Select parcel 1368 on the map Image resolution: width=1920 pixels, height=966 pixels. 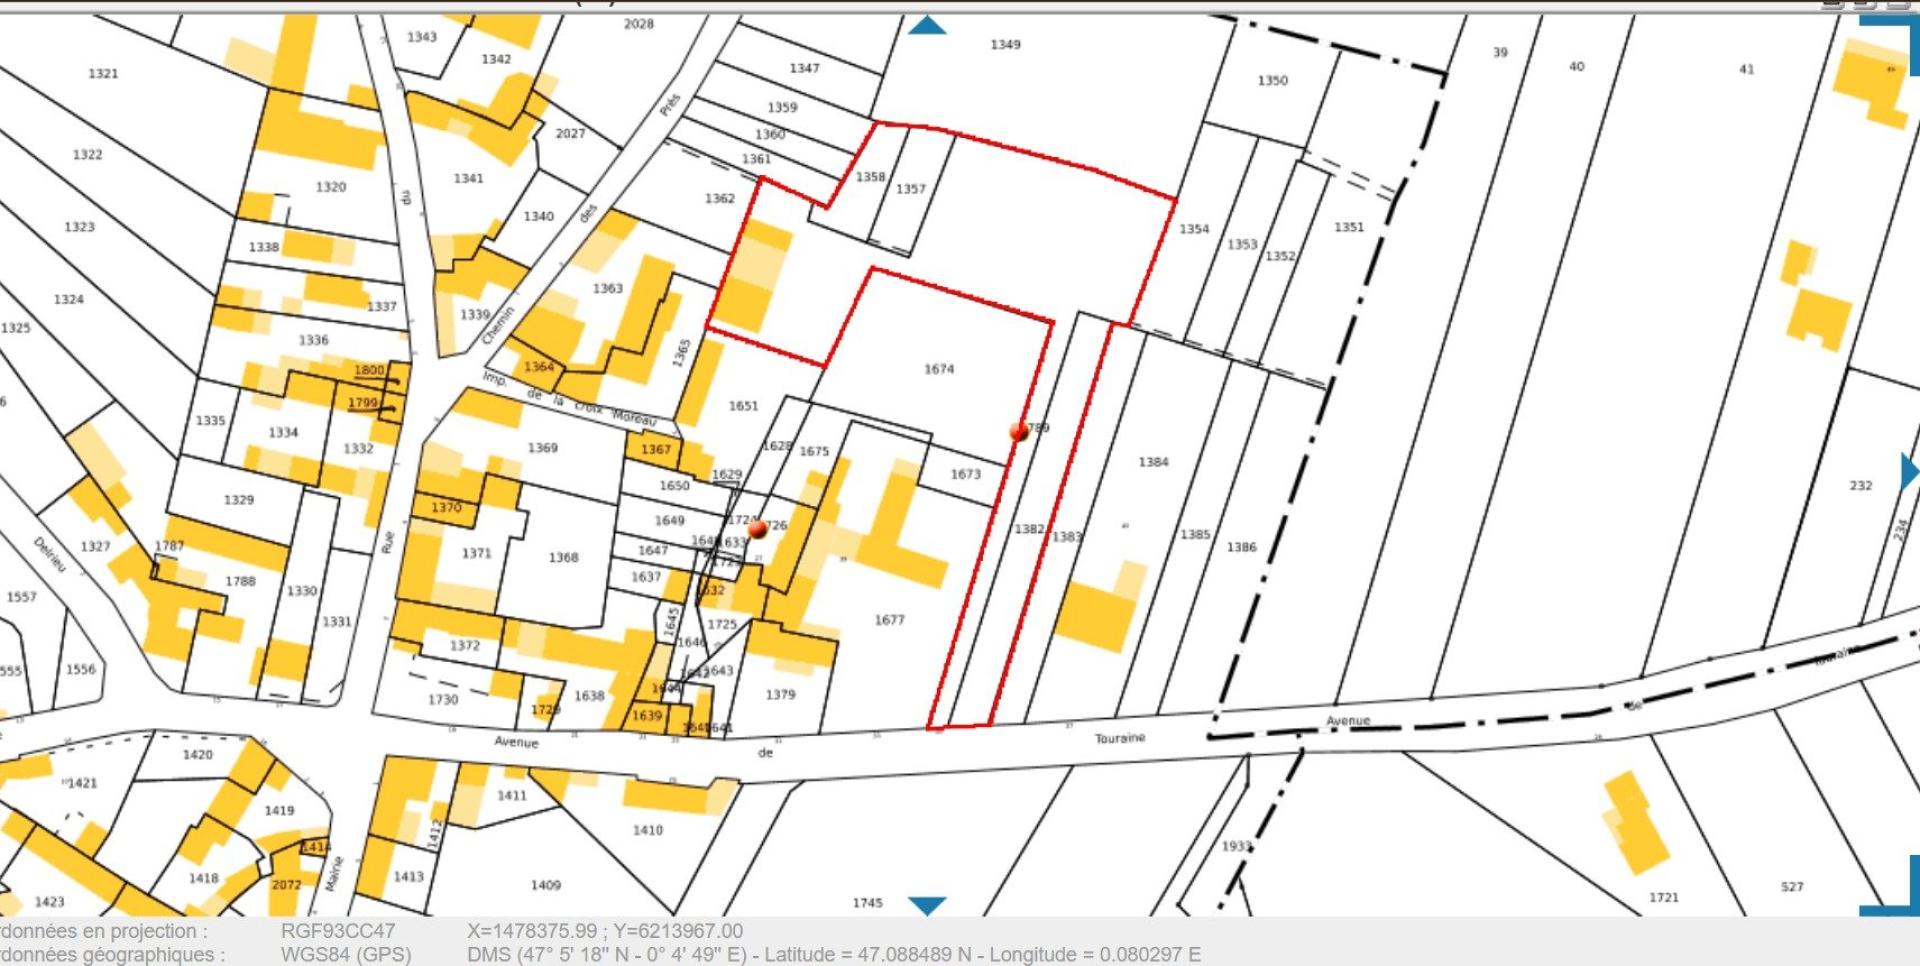(563, 557)
